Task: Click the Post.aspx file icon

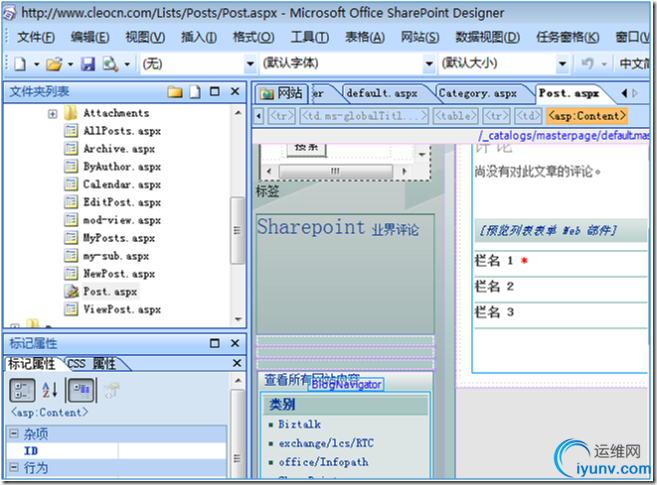Action: coord(71,292)
